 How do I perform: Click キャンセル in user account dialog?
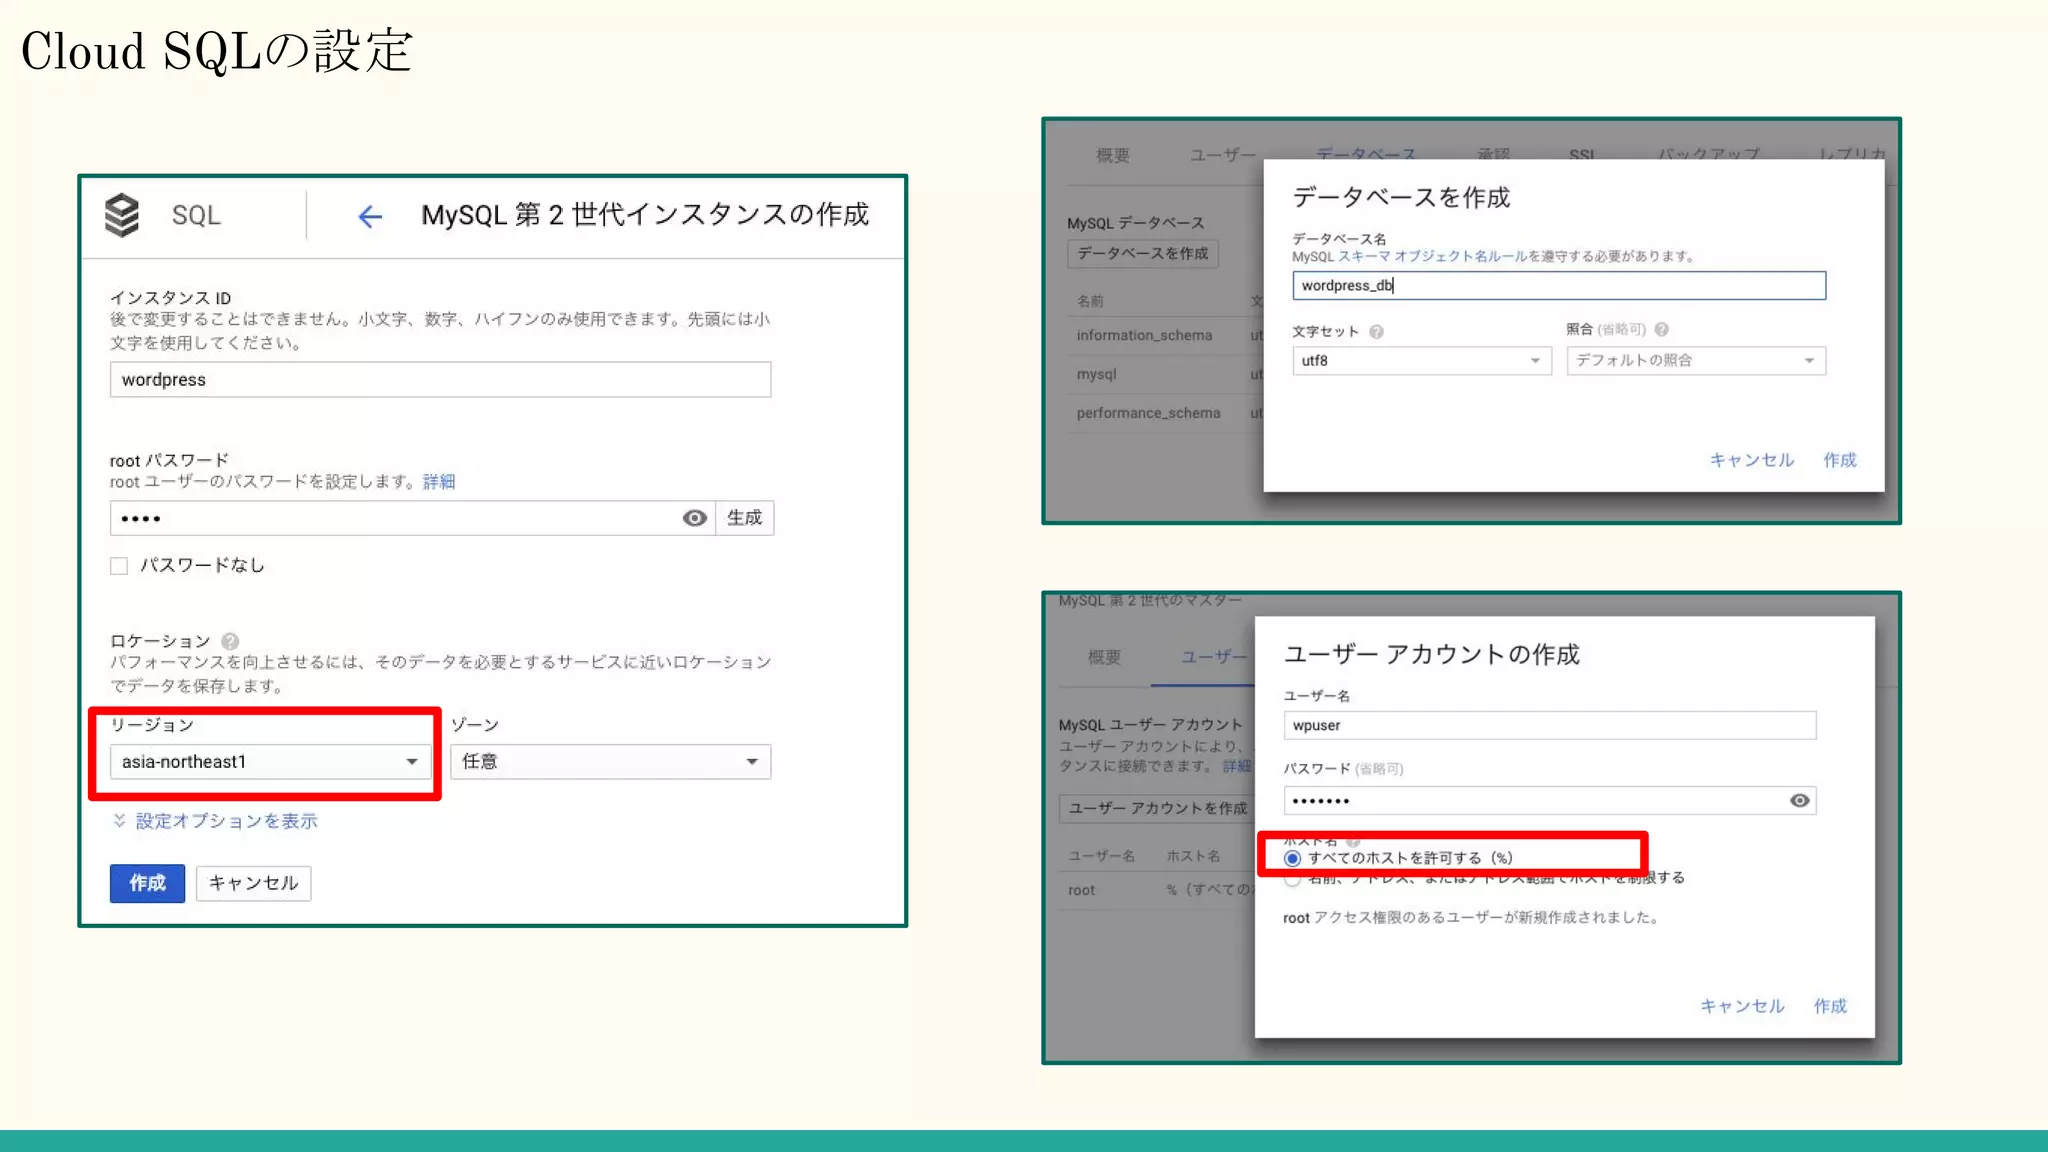click(1741, 1006)
